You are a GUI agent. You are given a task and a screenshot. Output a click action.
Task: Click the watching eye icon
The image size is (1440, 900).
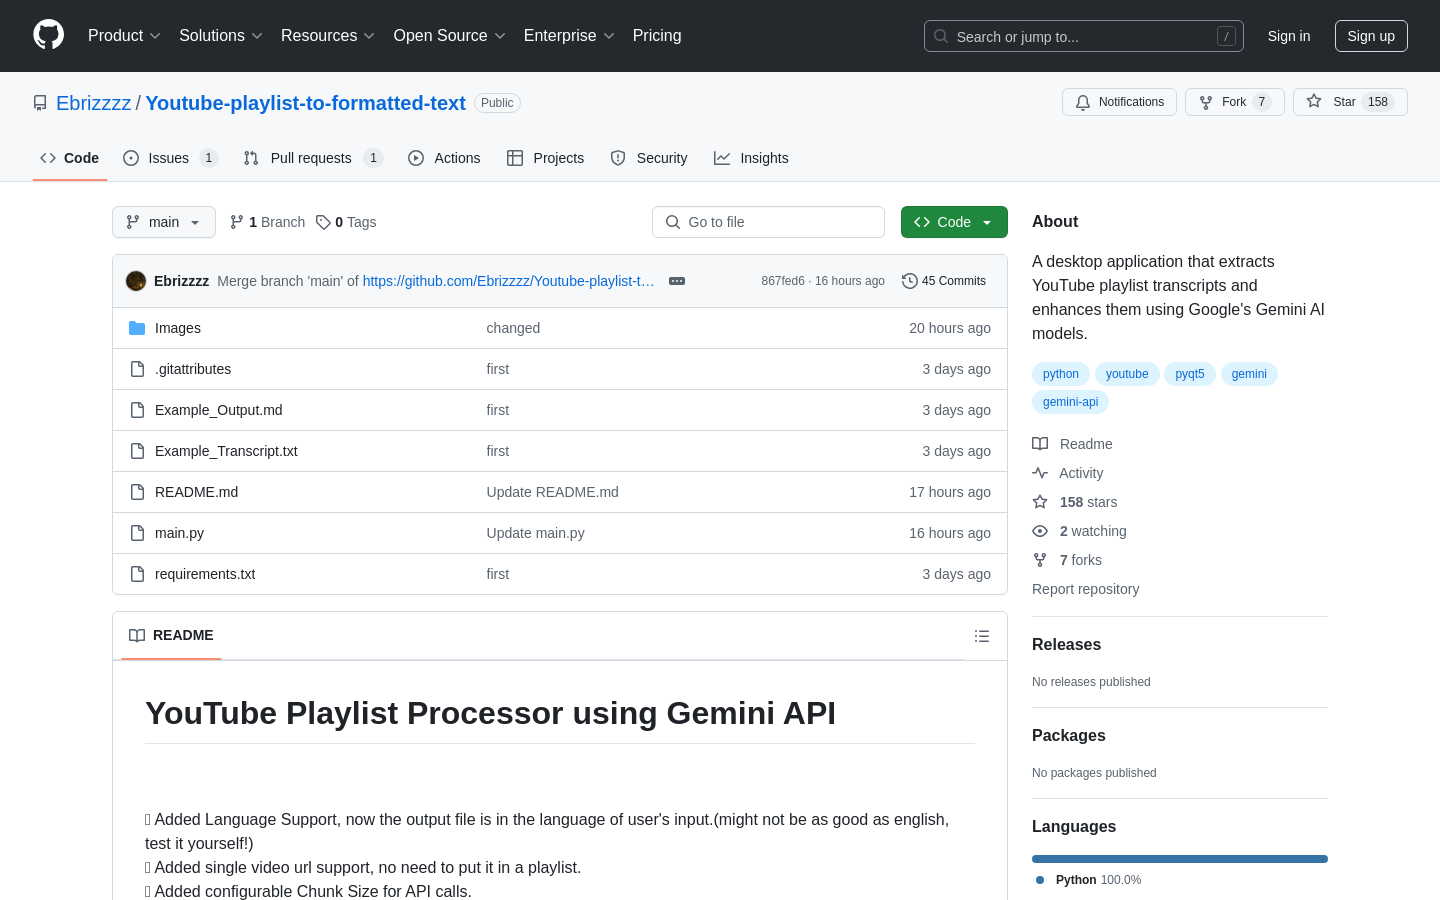(1040, 531)
